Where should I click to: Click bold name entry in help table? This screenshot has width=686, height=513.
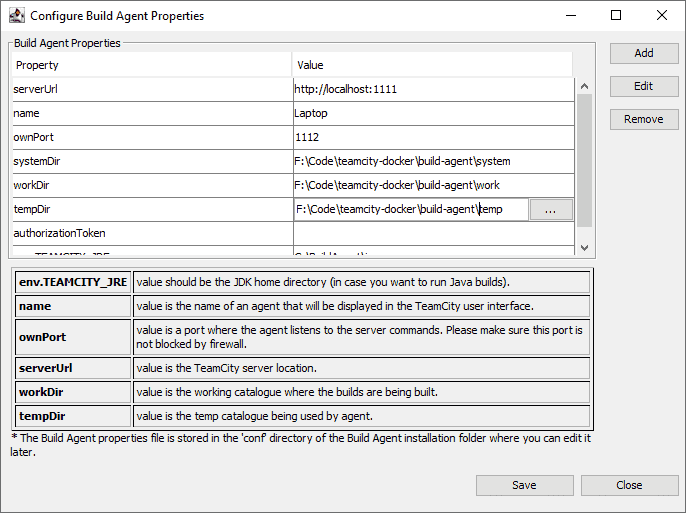point(73,306)
